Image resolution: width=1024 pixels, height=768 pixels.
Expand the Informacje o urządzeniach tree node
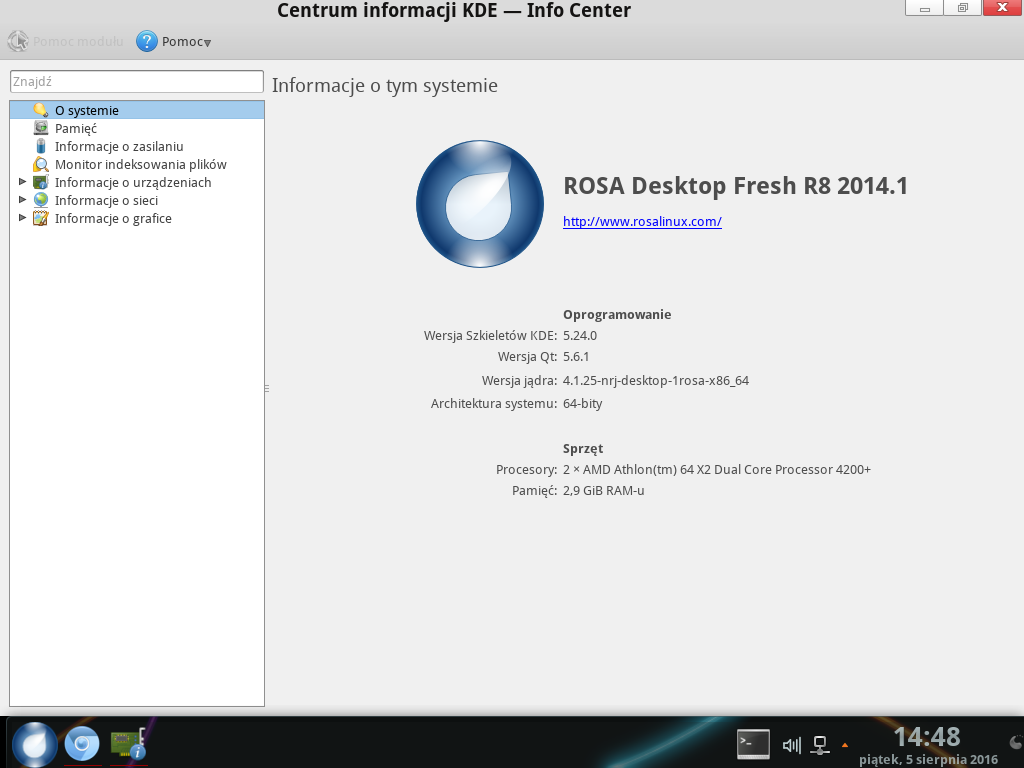pos(23,182)
